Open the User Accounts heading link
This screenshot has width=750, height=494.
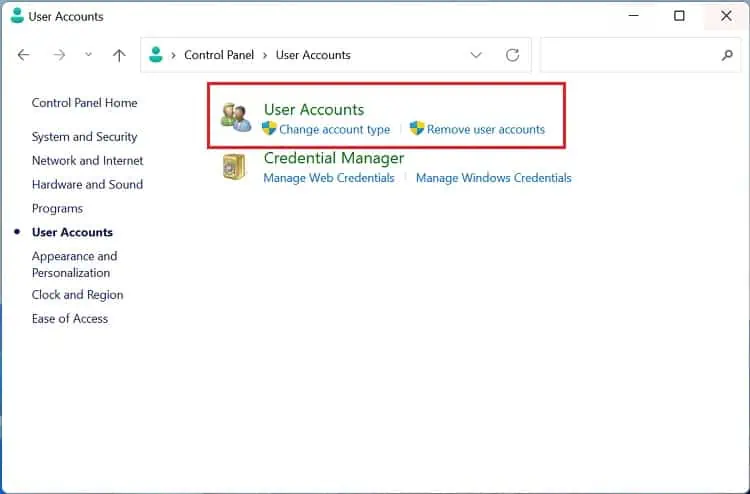[314, 110]
